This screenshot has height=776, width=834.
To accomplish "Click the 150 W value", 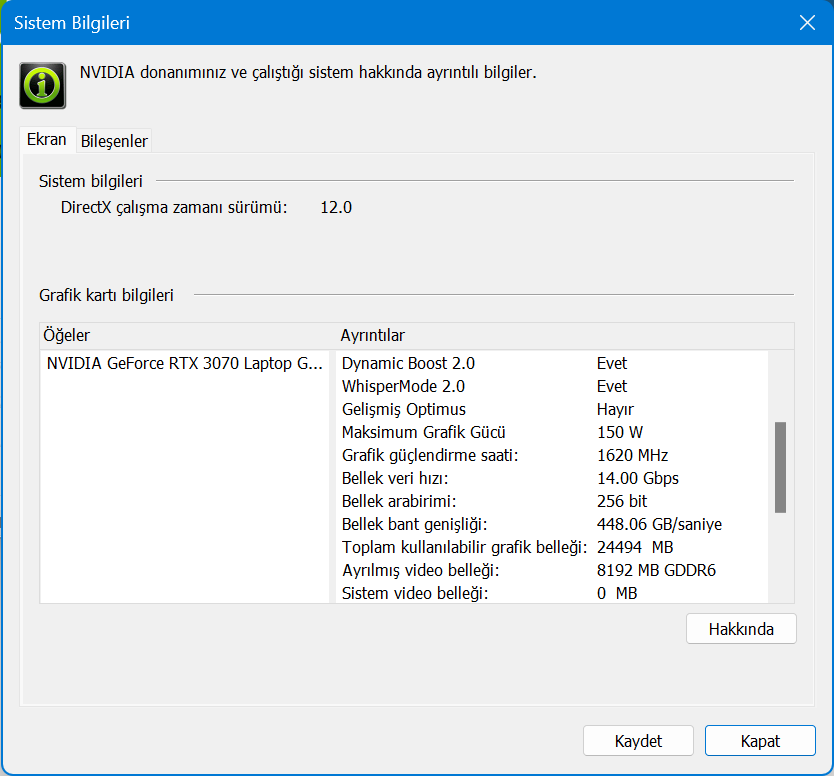I will click(x=620, y=432).
